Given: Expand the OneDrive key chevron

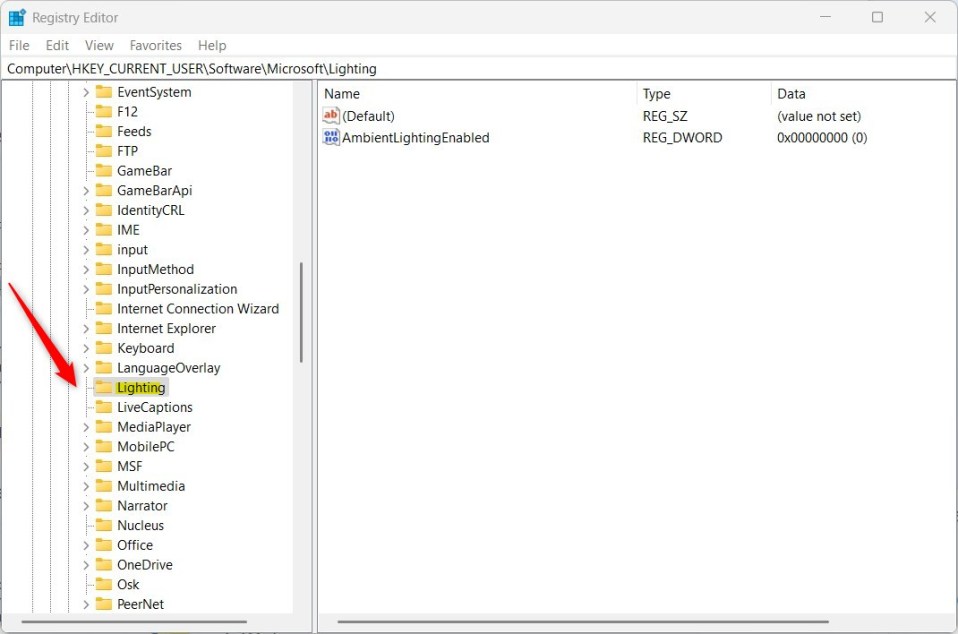Looking at the screenshot, I should 86,565.
